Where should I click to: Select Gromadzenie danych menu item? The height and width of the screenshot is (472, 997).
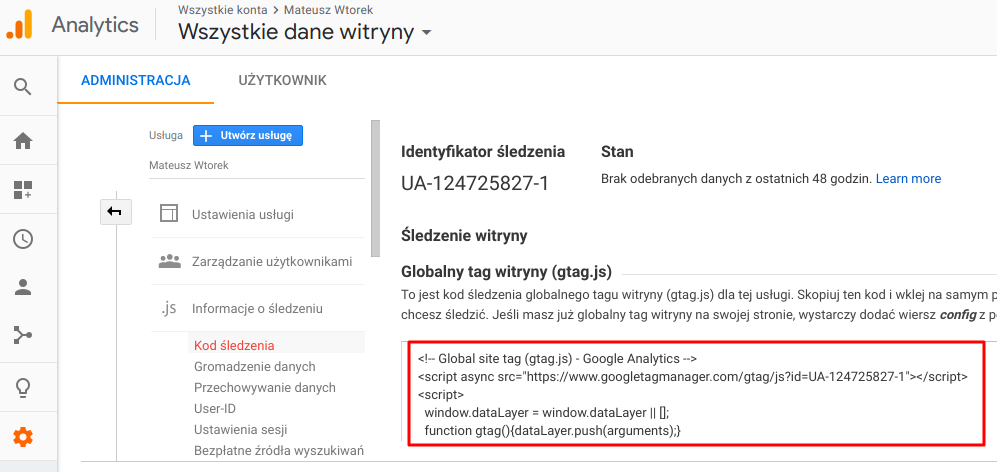[254, 366]
